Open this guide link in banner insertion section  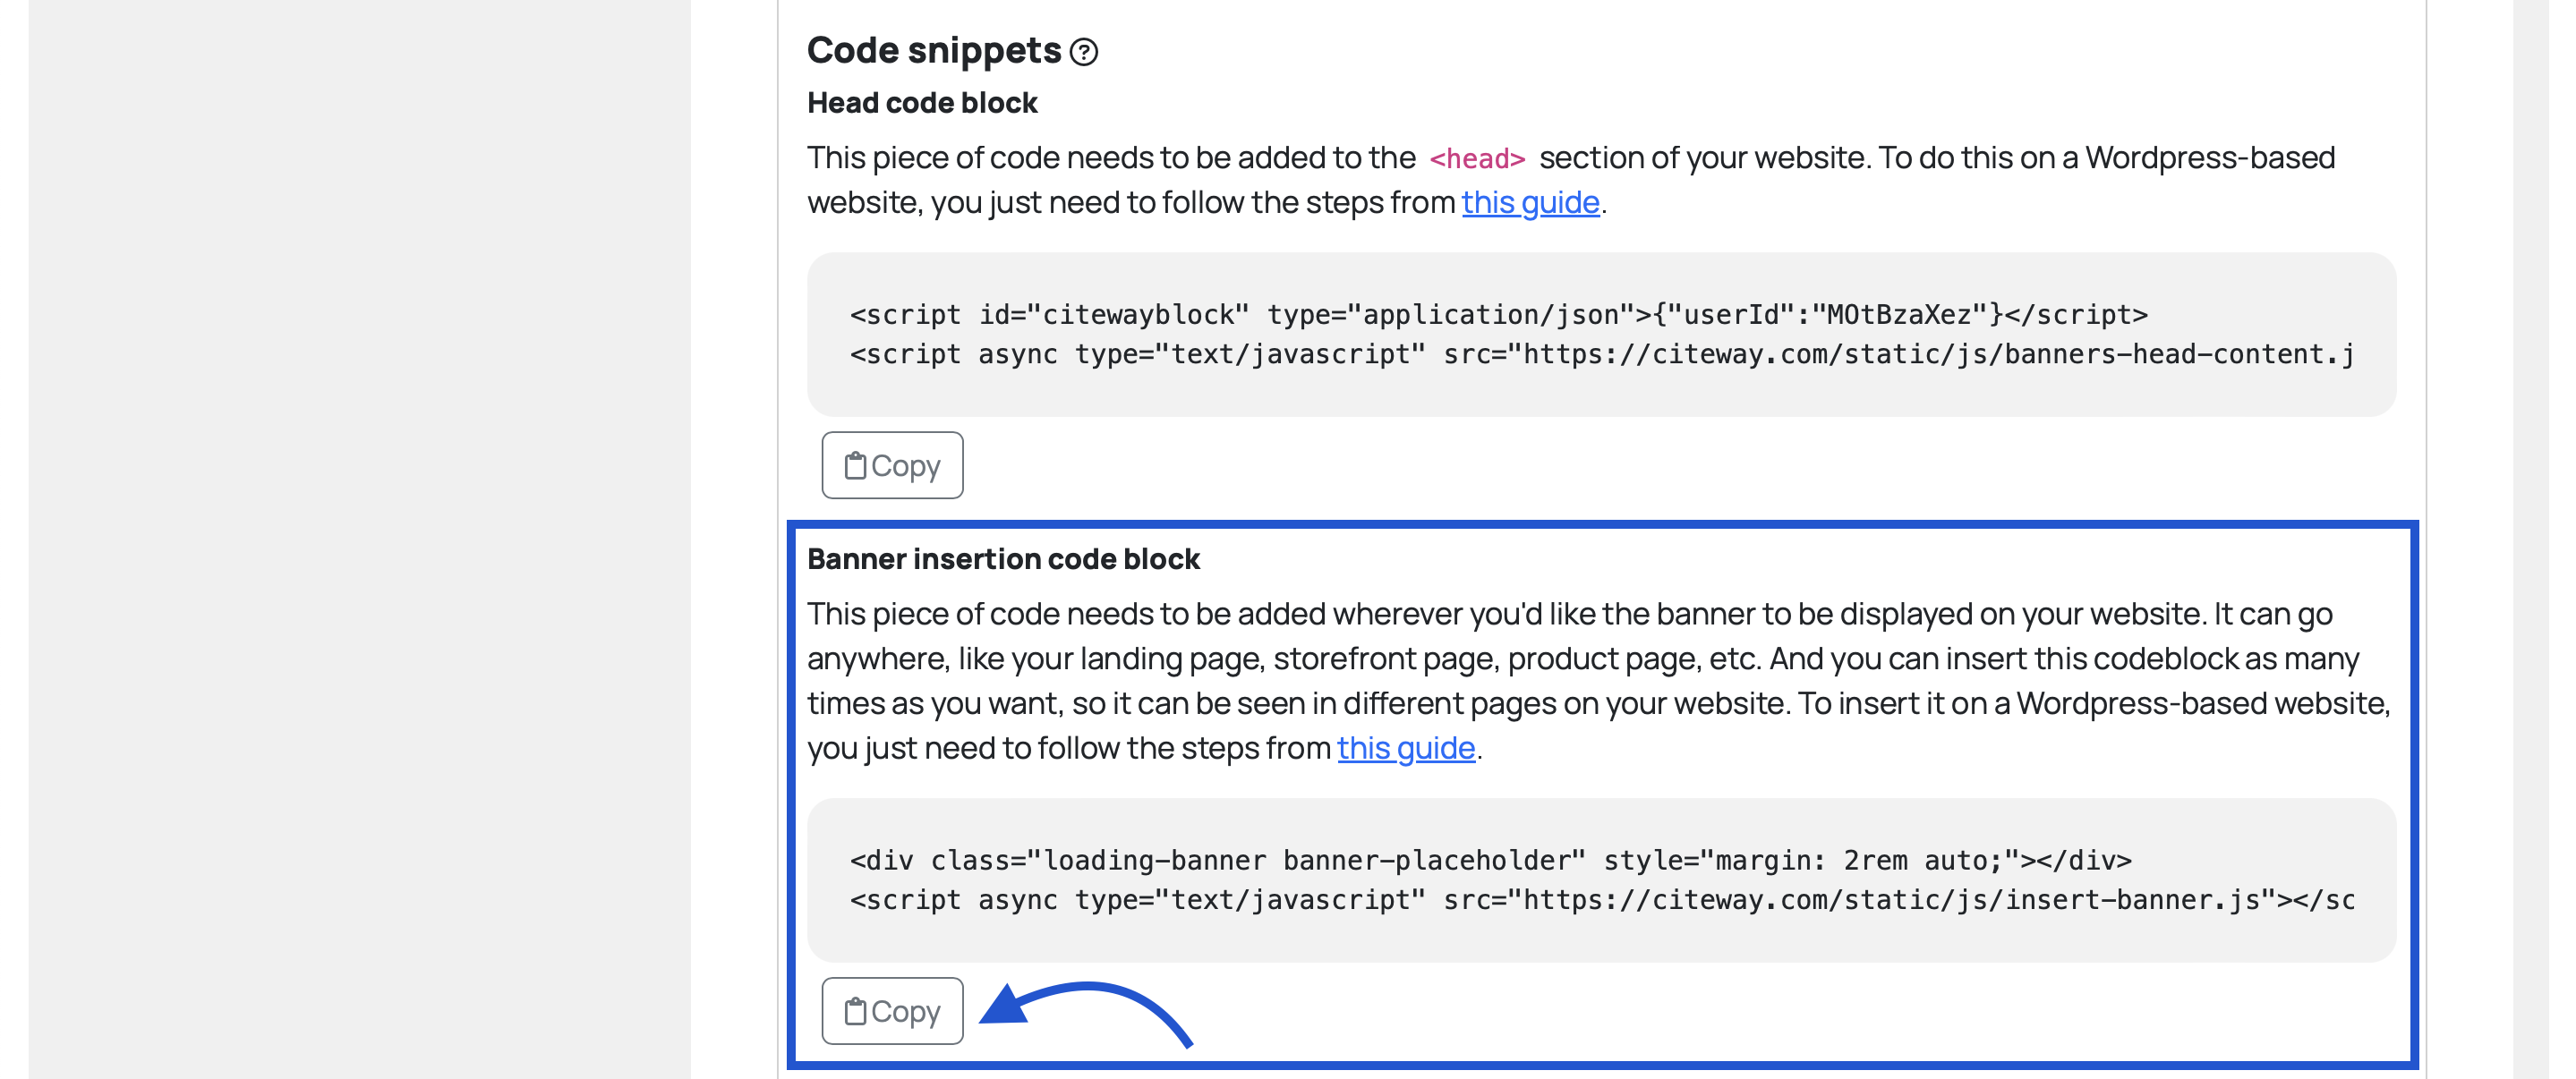pyautogui.click(x=1406, y=748)
